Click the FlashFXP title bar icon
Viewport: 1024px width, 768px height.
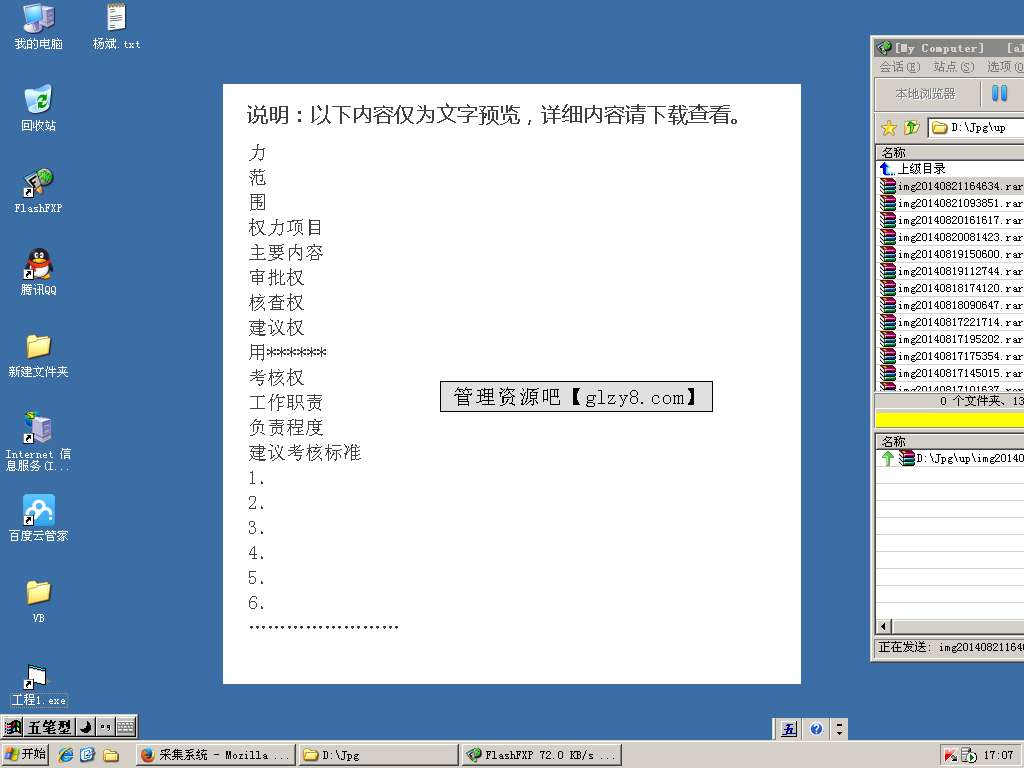[884, 48]
